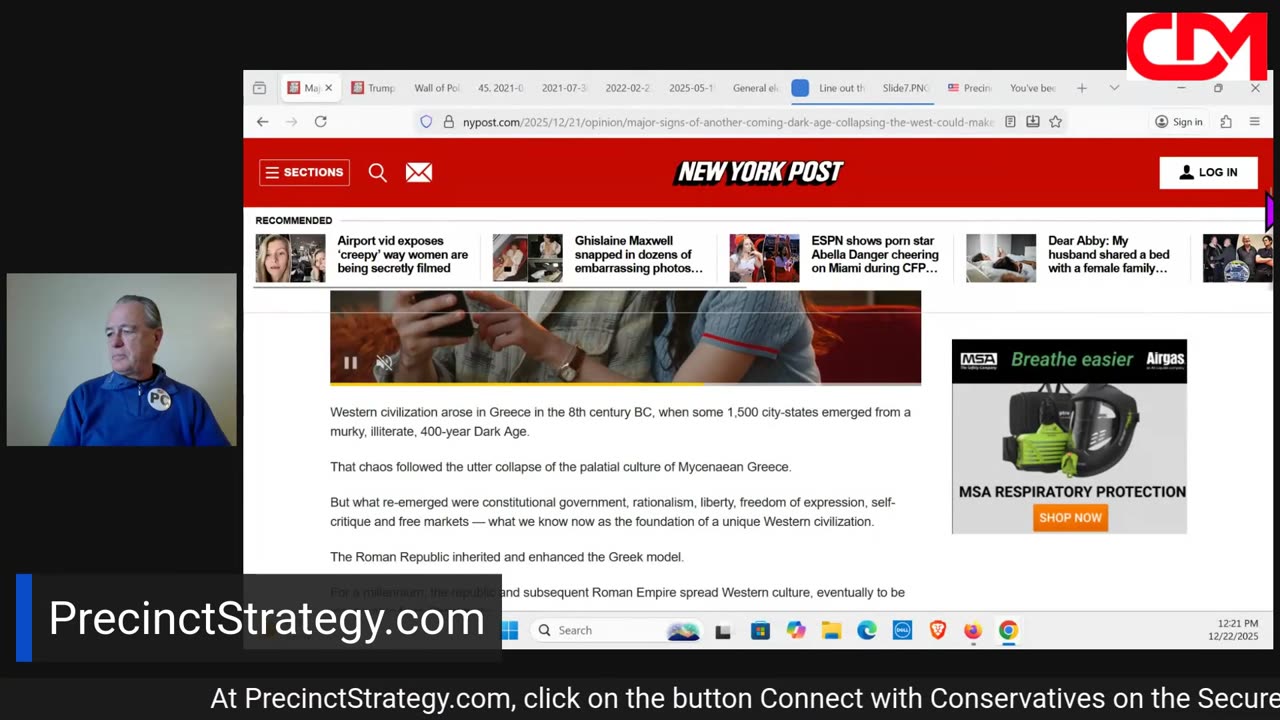Open Copilot from the taskbar
1280x720 pixels.
(x=796, y=631)
